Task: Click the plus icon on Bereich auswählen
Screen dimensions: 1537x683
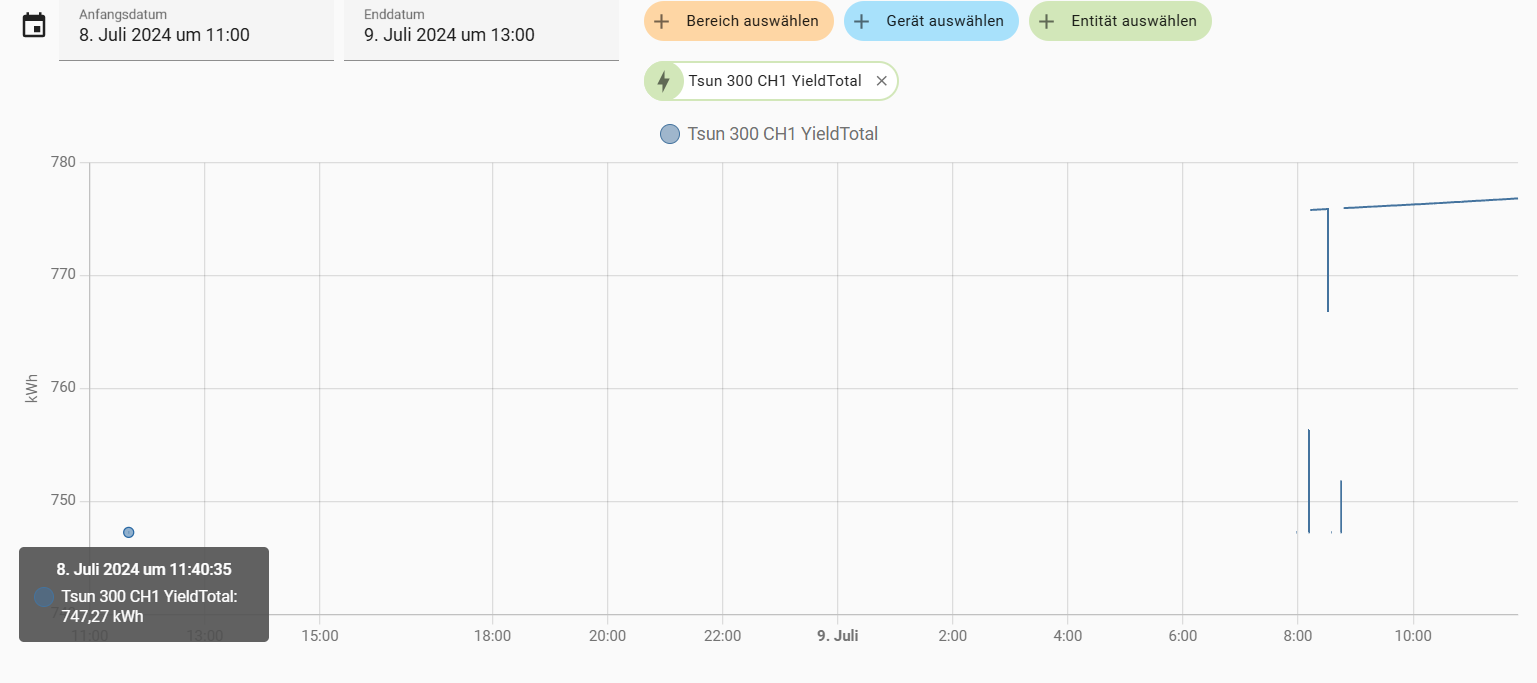Action: click(661, 21)
